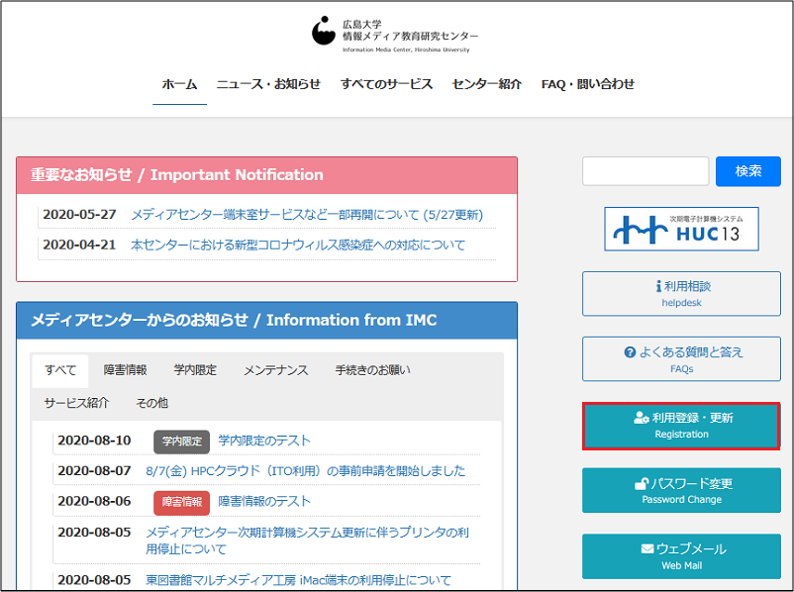Image resolution: width=794 pixels, height=592 pixels.
Task: Click the search text input field
Action: pos(645,171)
